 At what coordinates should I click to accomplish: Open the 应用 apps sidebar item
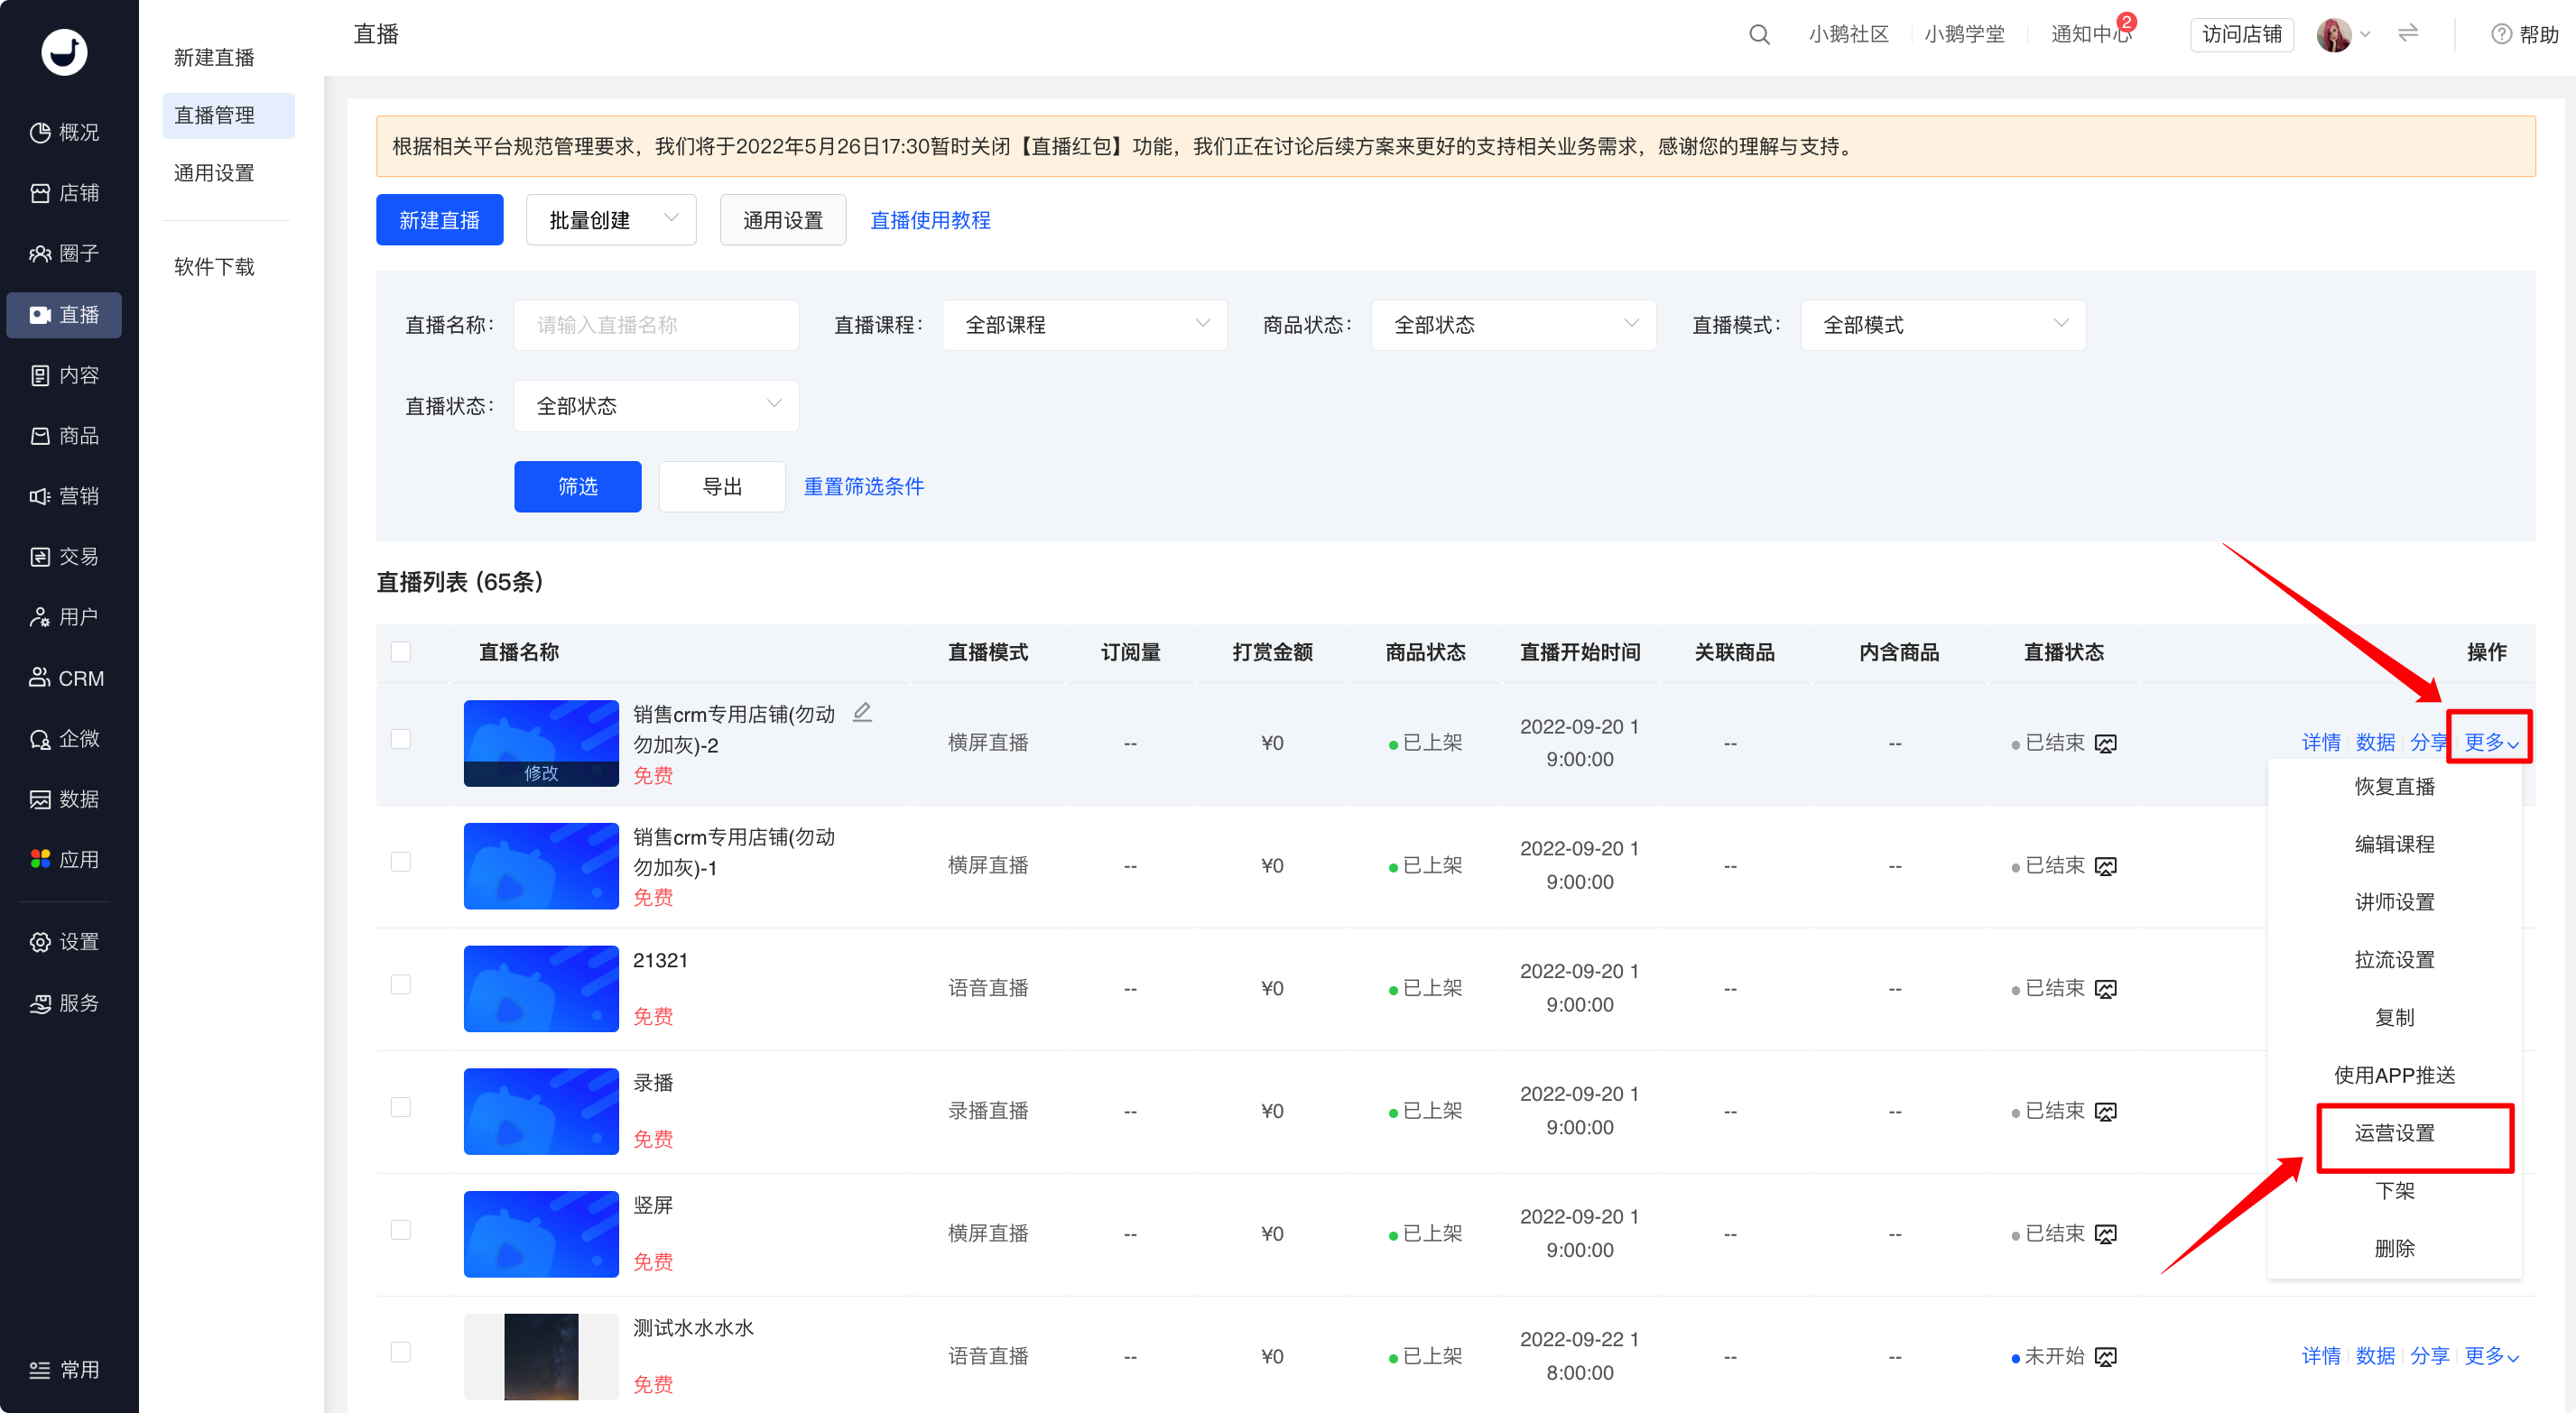point(64,859)
